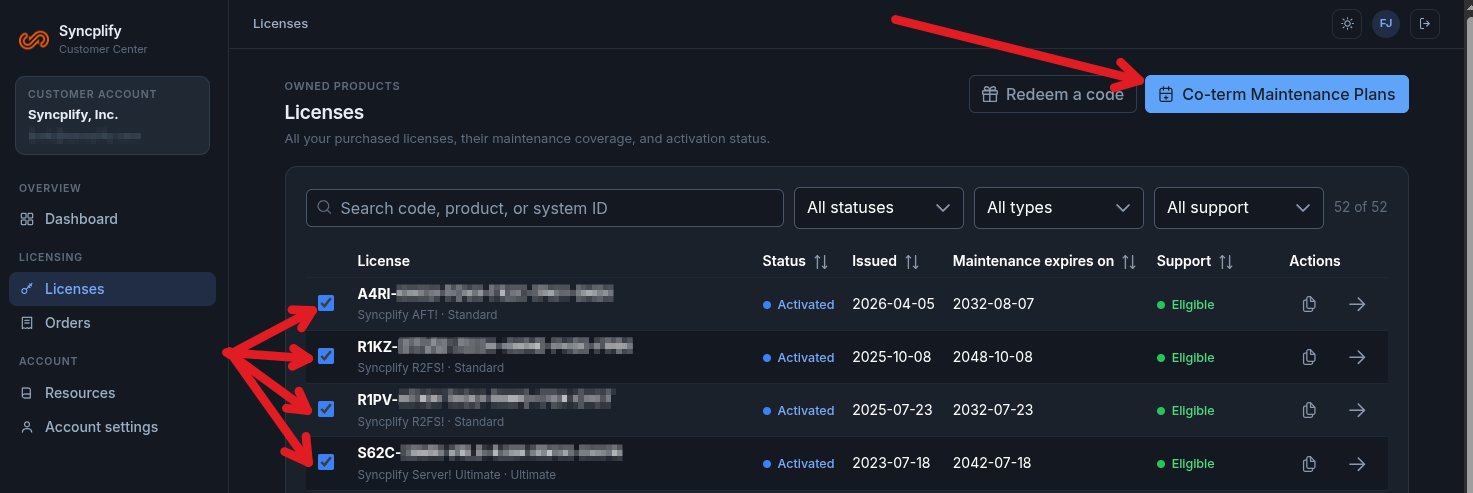
Task: Click the 52 of 52 results counter
Action: tap(1360, 207)
